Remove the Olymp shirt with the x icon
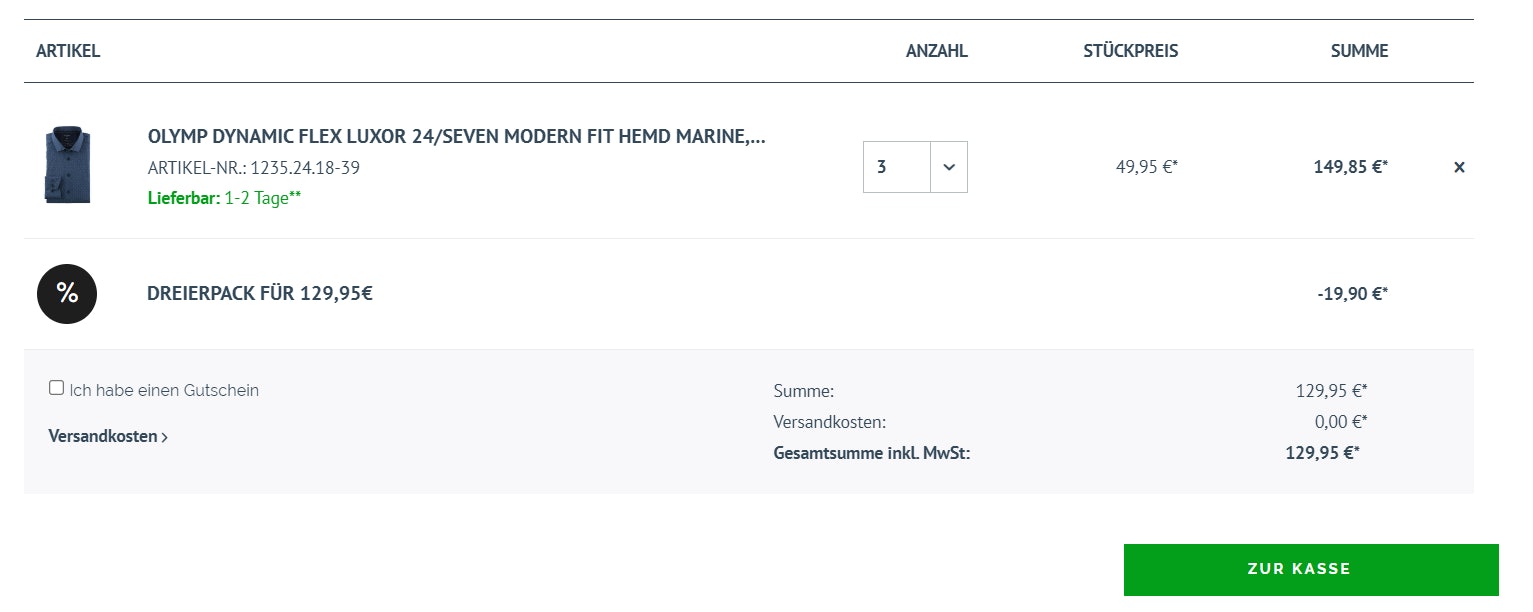Viewport: 1533px width, 612px height. (1459, 167)
